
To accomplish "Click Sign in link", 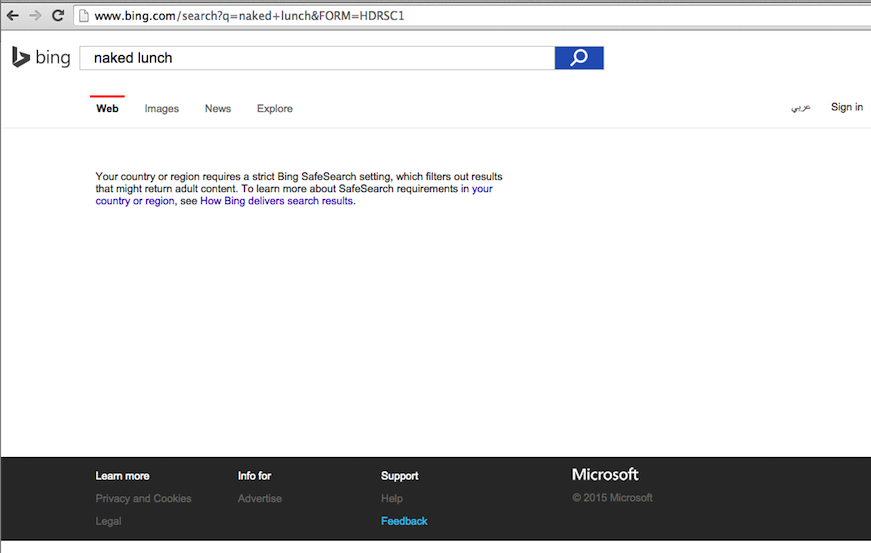I will [846, 107].
